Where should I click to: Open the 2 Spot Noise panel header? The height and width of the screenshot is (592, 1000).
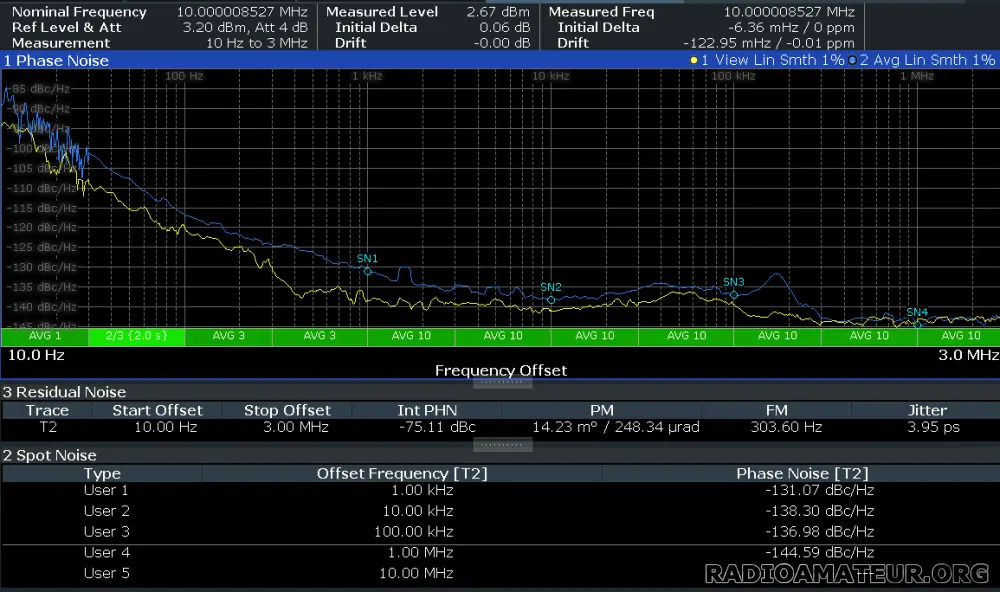(50, 455)
